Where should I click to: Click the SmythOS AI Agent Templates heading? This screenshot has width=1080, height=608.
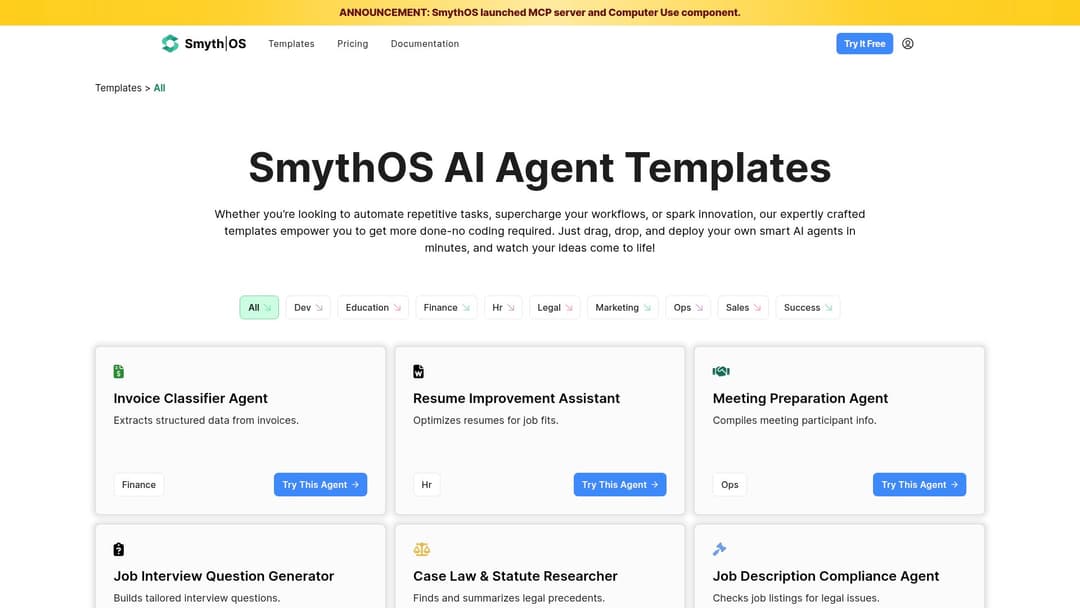click(x=539, y=167)
